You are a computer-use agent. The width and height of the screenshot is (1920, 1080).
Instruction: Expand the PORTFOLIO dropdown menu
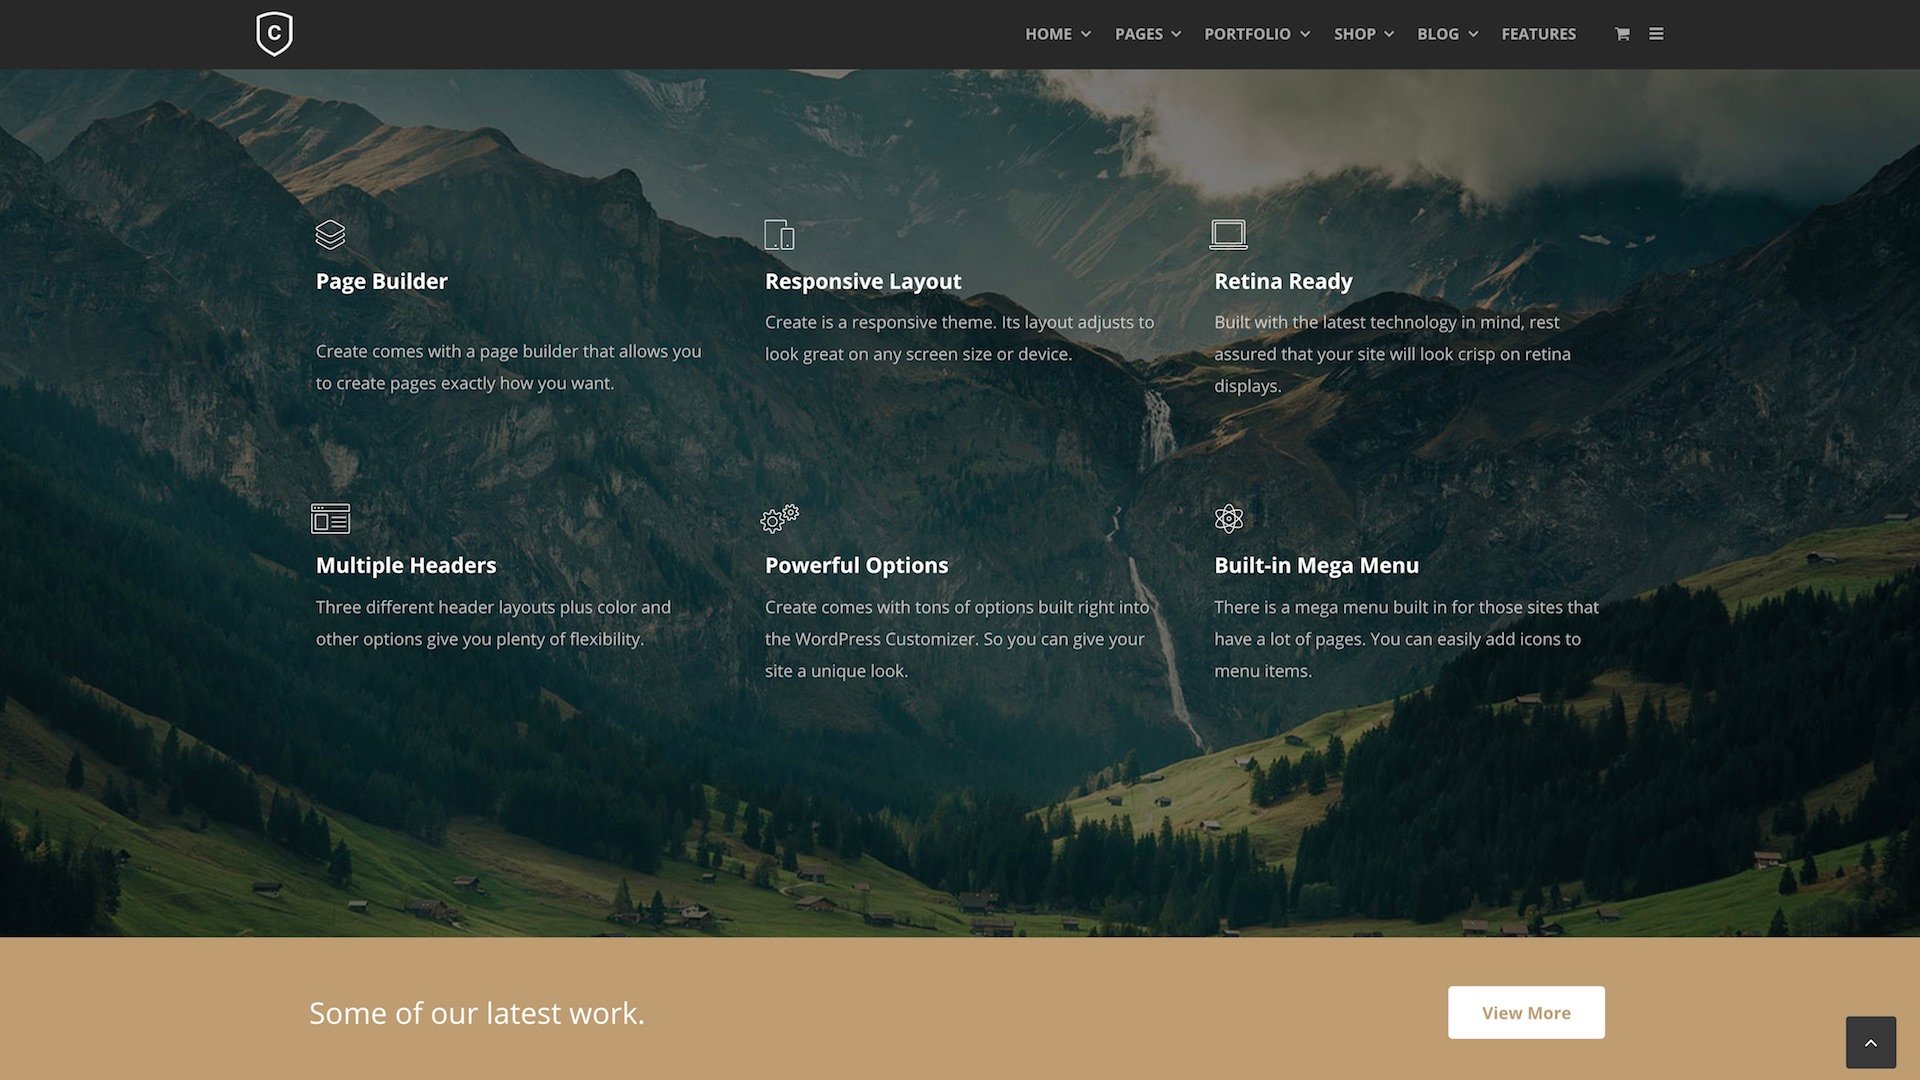pyautogui.click(x=1257, y=34)
